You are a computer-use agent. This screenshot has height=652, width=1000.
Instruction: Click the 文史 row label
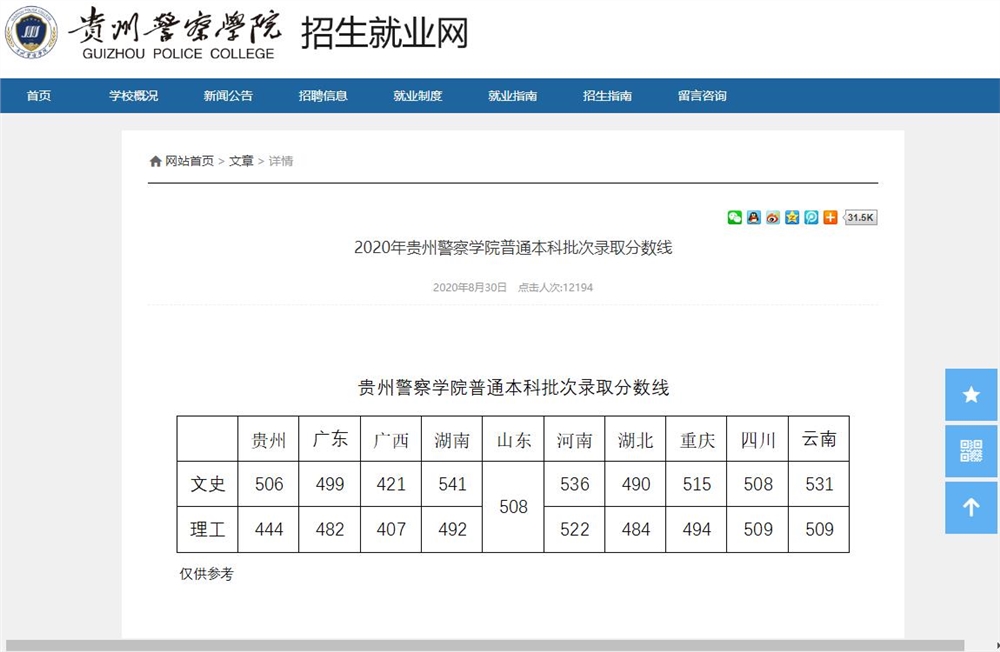[x=208, y=484]
